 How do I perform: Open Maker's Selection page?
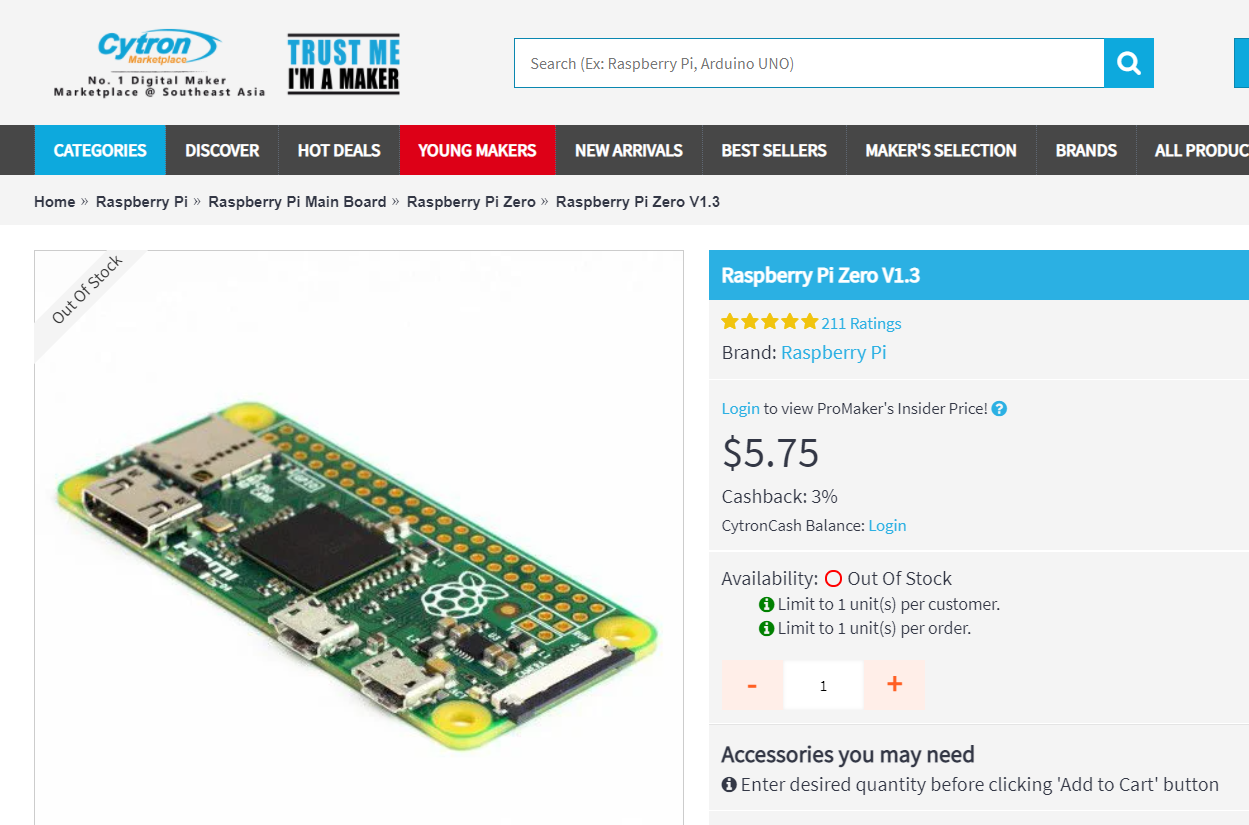(x=941, y=150)
